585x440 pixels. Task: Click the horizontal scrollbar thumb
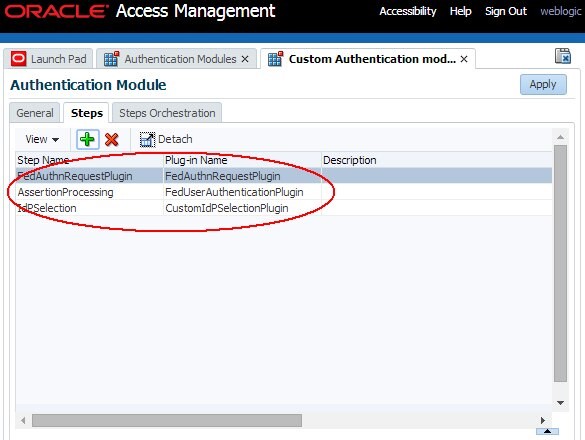(x=167, y=420)
